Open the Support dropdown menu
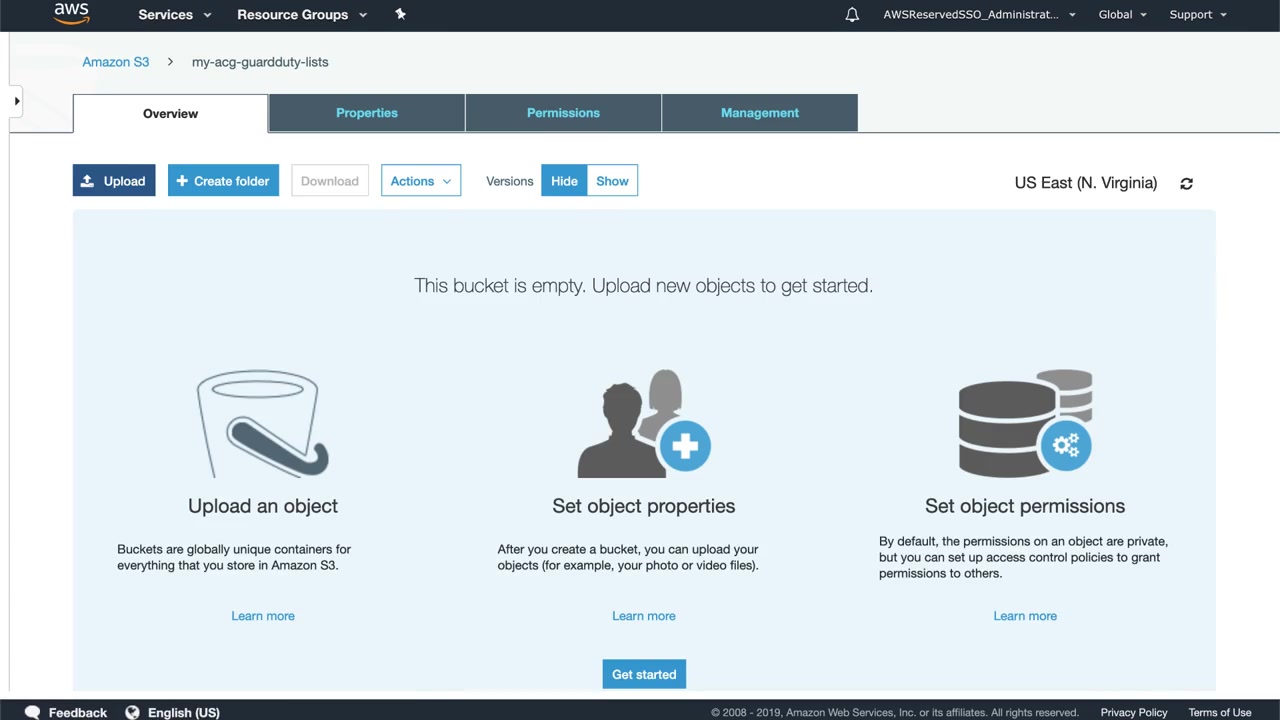Viewport: 1280px width, 720px height. [x=1198, y=15]
